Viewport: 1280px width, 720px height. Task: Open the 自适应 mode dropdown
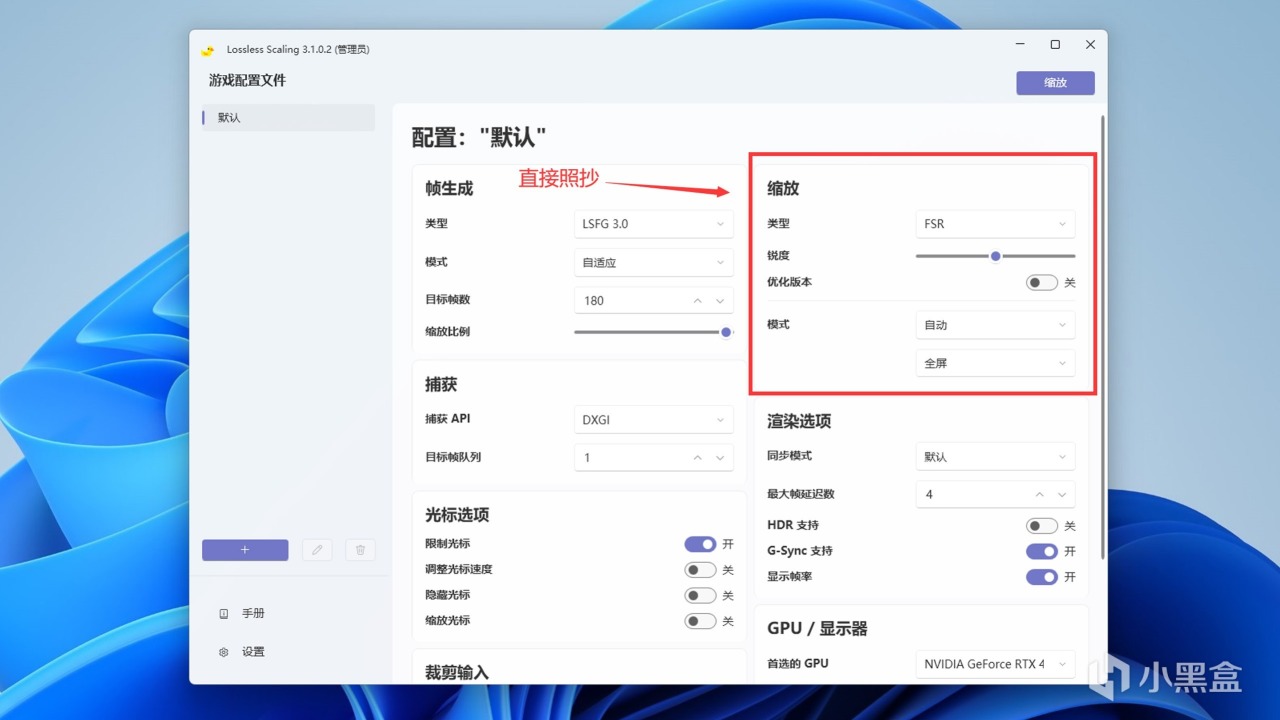point(654,263)
